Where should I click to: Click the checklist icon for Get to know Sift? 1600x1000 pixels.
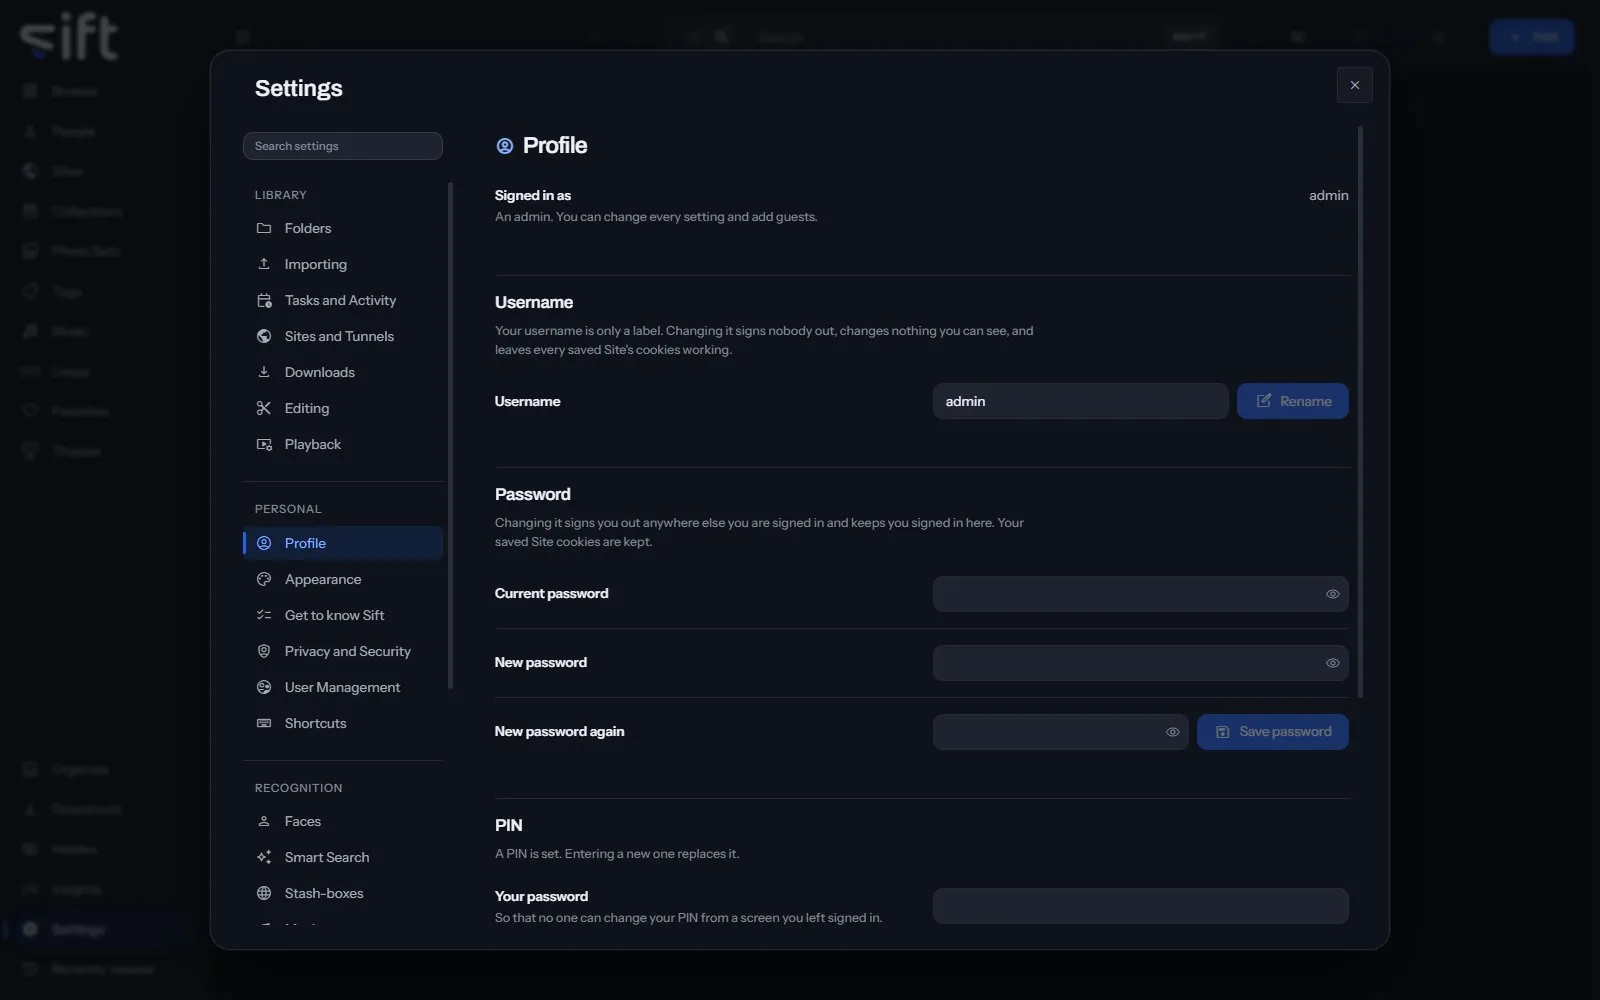click(x=264, y=615)
